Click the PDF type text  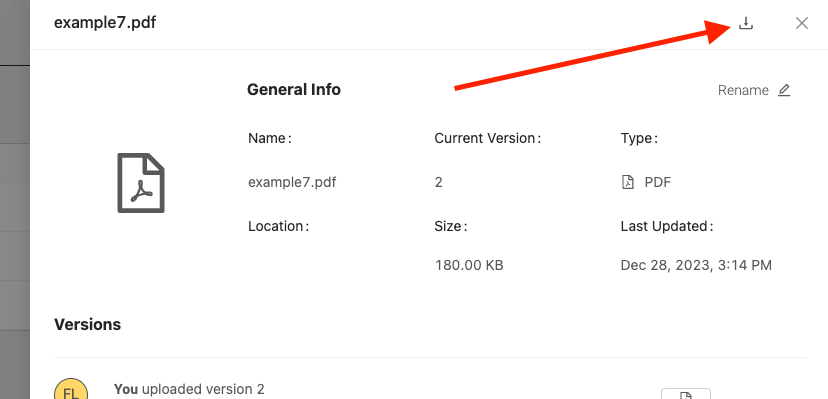pos(657,183)
